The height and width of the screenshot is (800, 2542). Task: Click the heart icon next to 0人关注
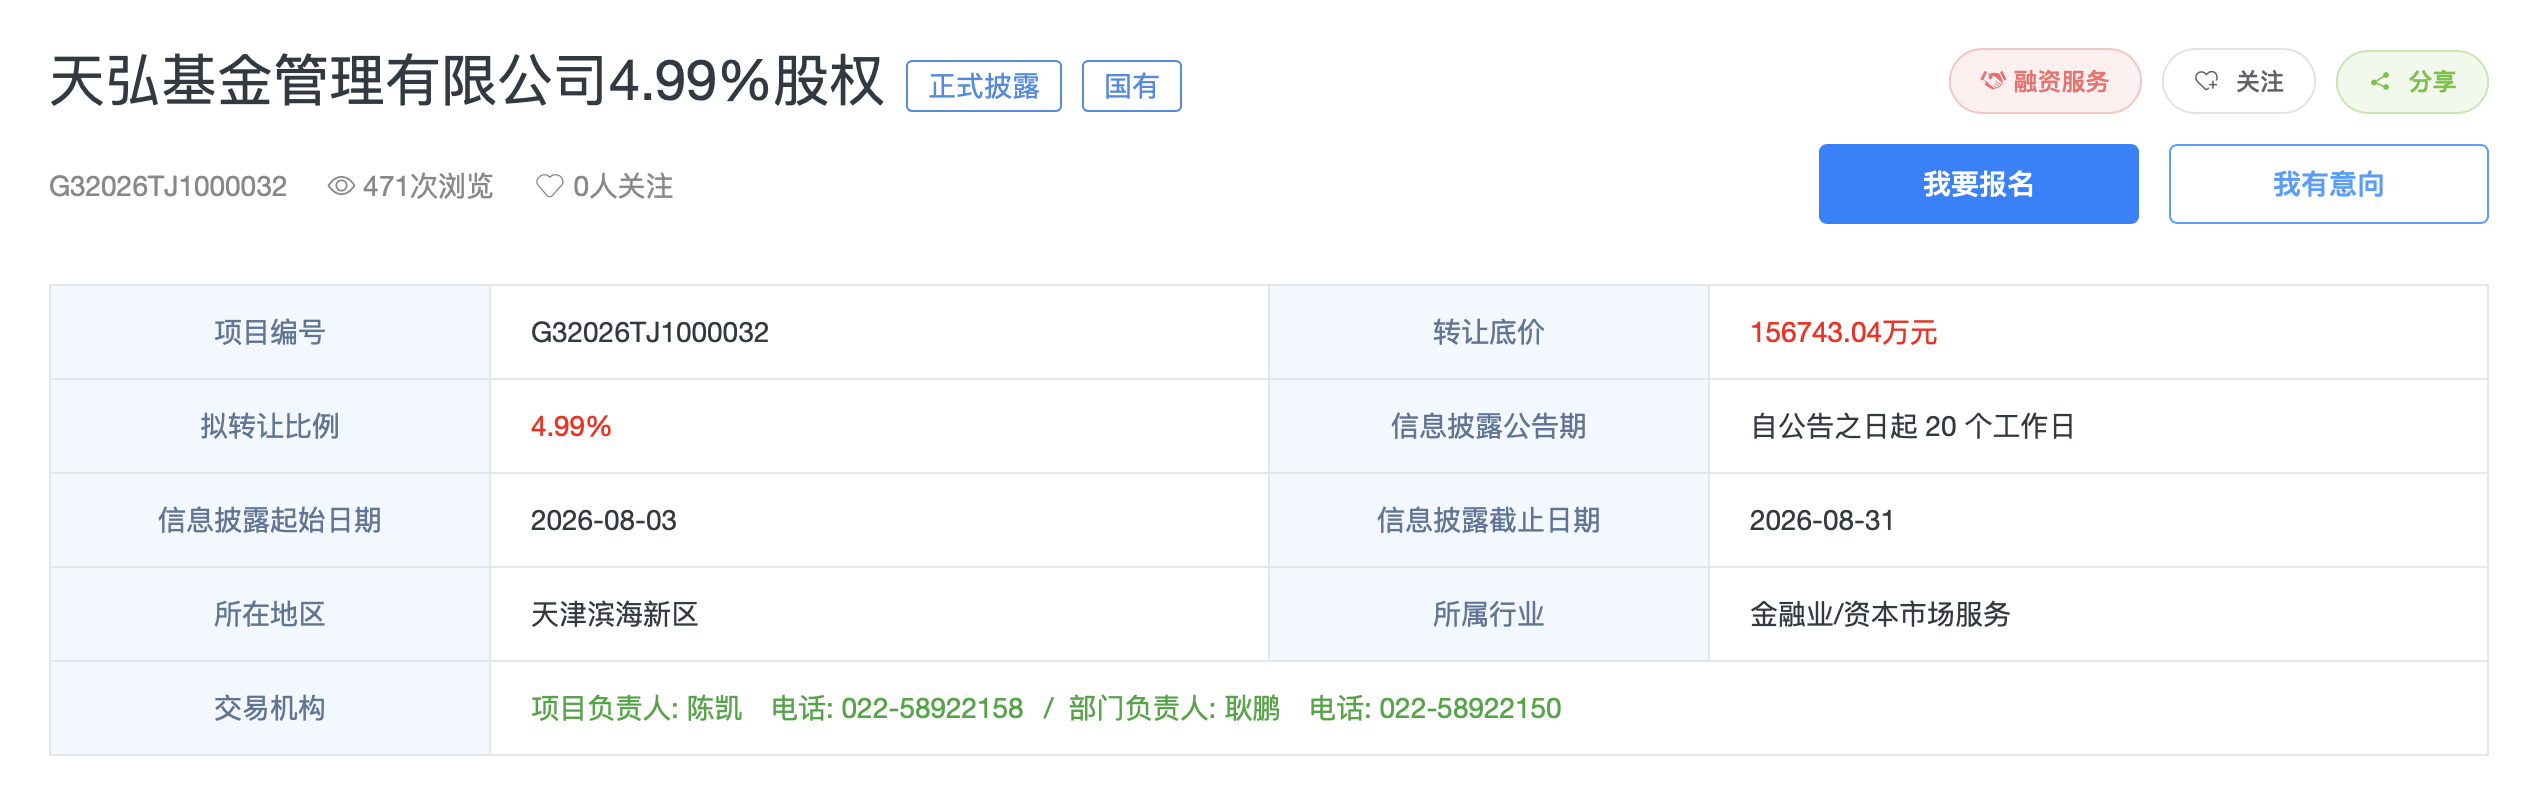click(x=550, y=186)
